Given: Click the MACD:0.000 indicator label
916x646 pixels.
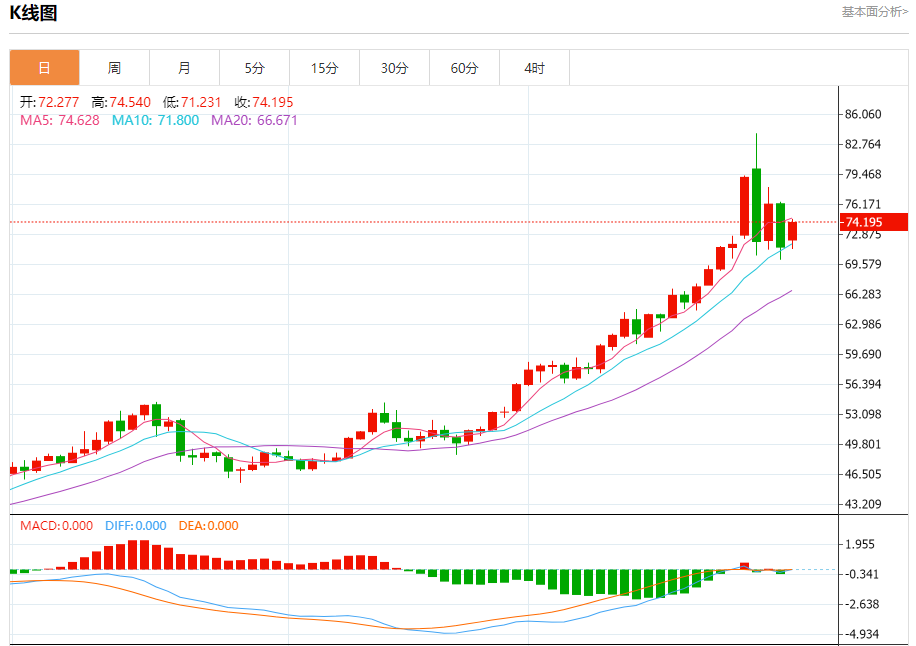Looking at the screenshot, I should (57, 526).
